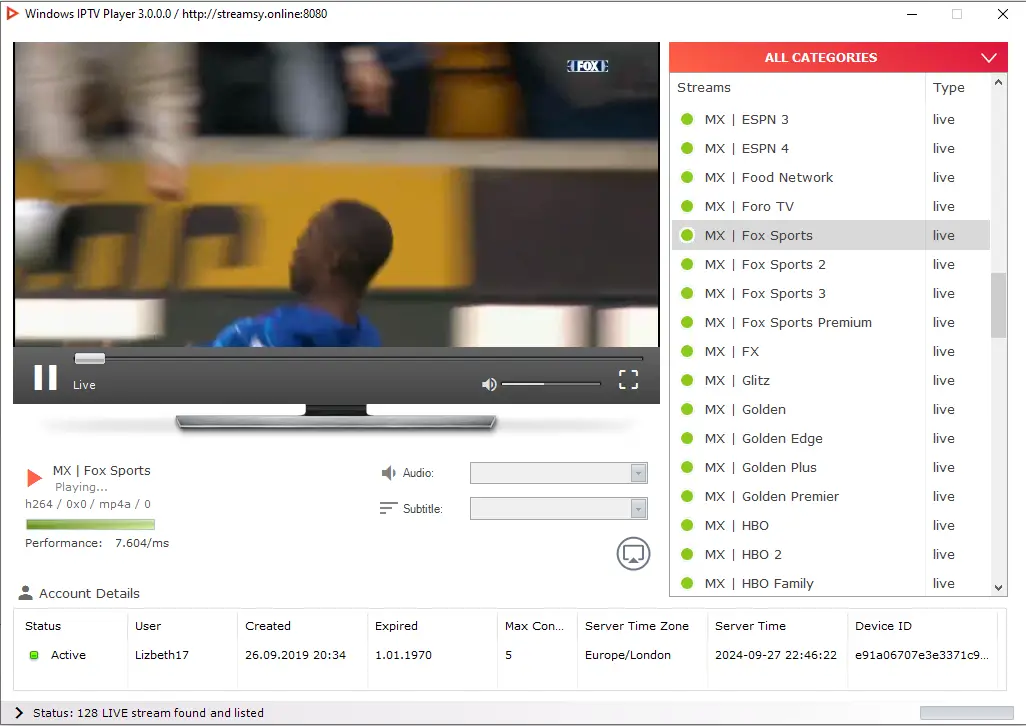Click the green Active status indicator
This screenshot has height=726, width=1026.
[34, 655]
